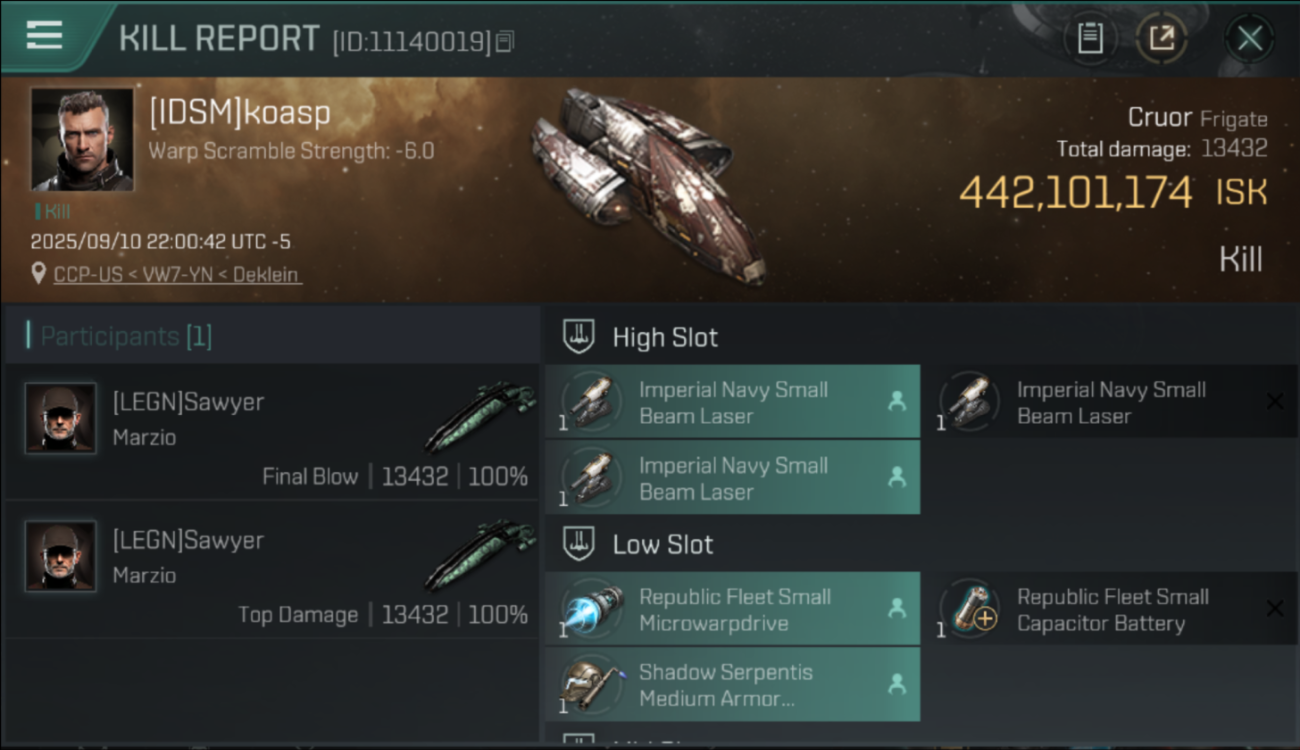The image size is (1300, 750).
Task: Click the Republic Fleet Small Capacitor Battery icon
Action: click(970, 609)
